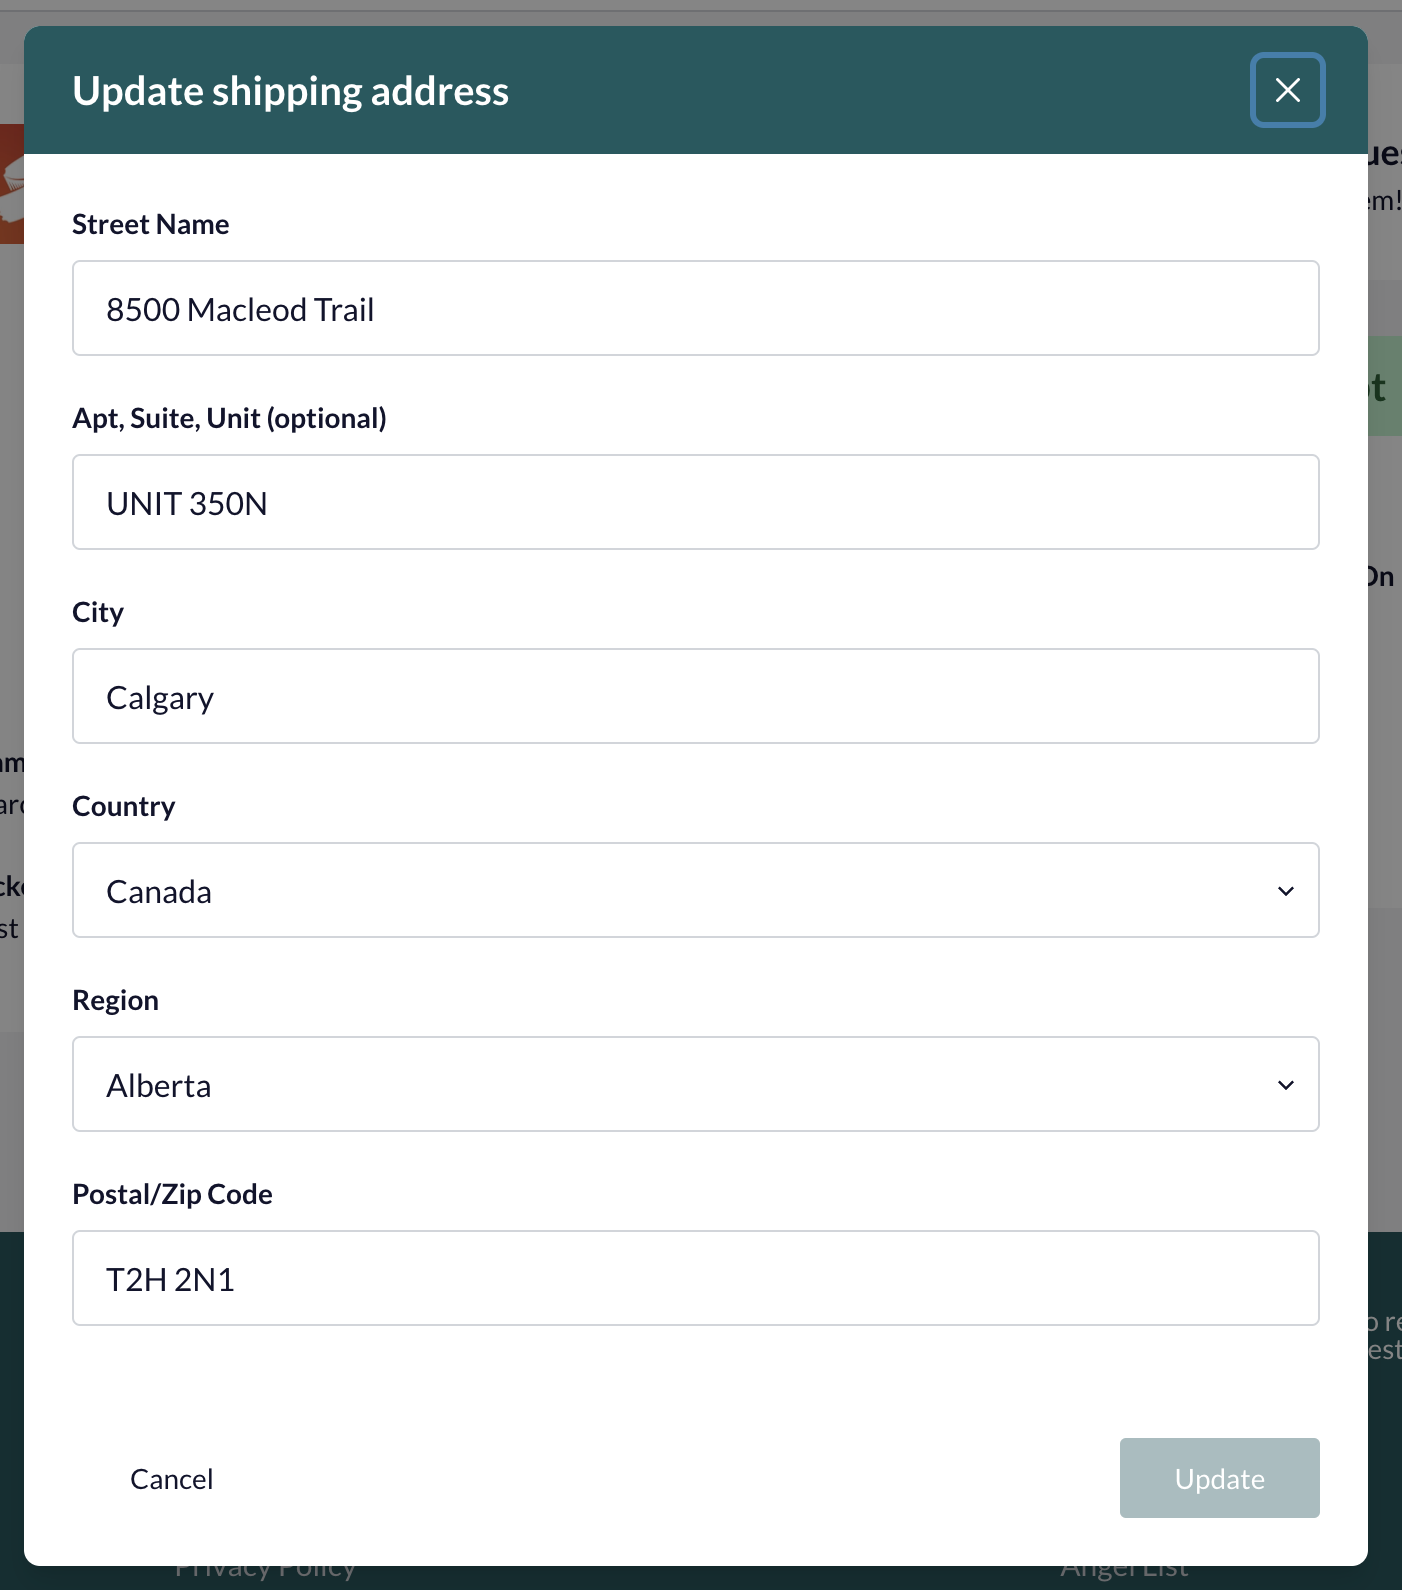The width and height of the screenshot is (1402, 1590).
Task: Click the Region label text
Action: tap(116, 1000)
